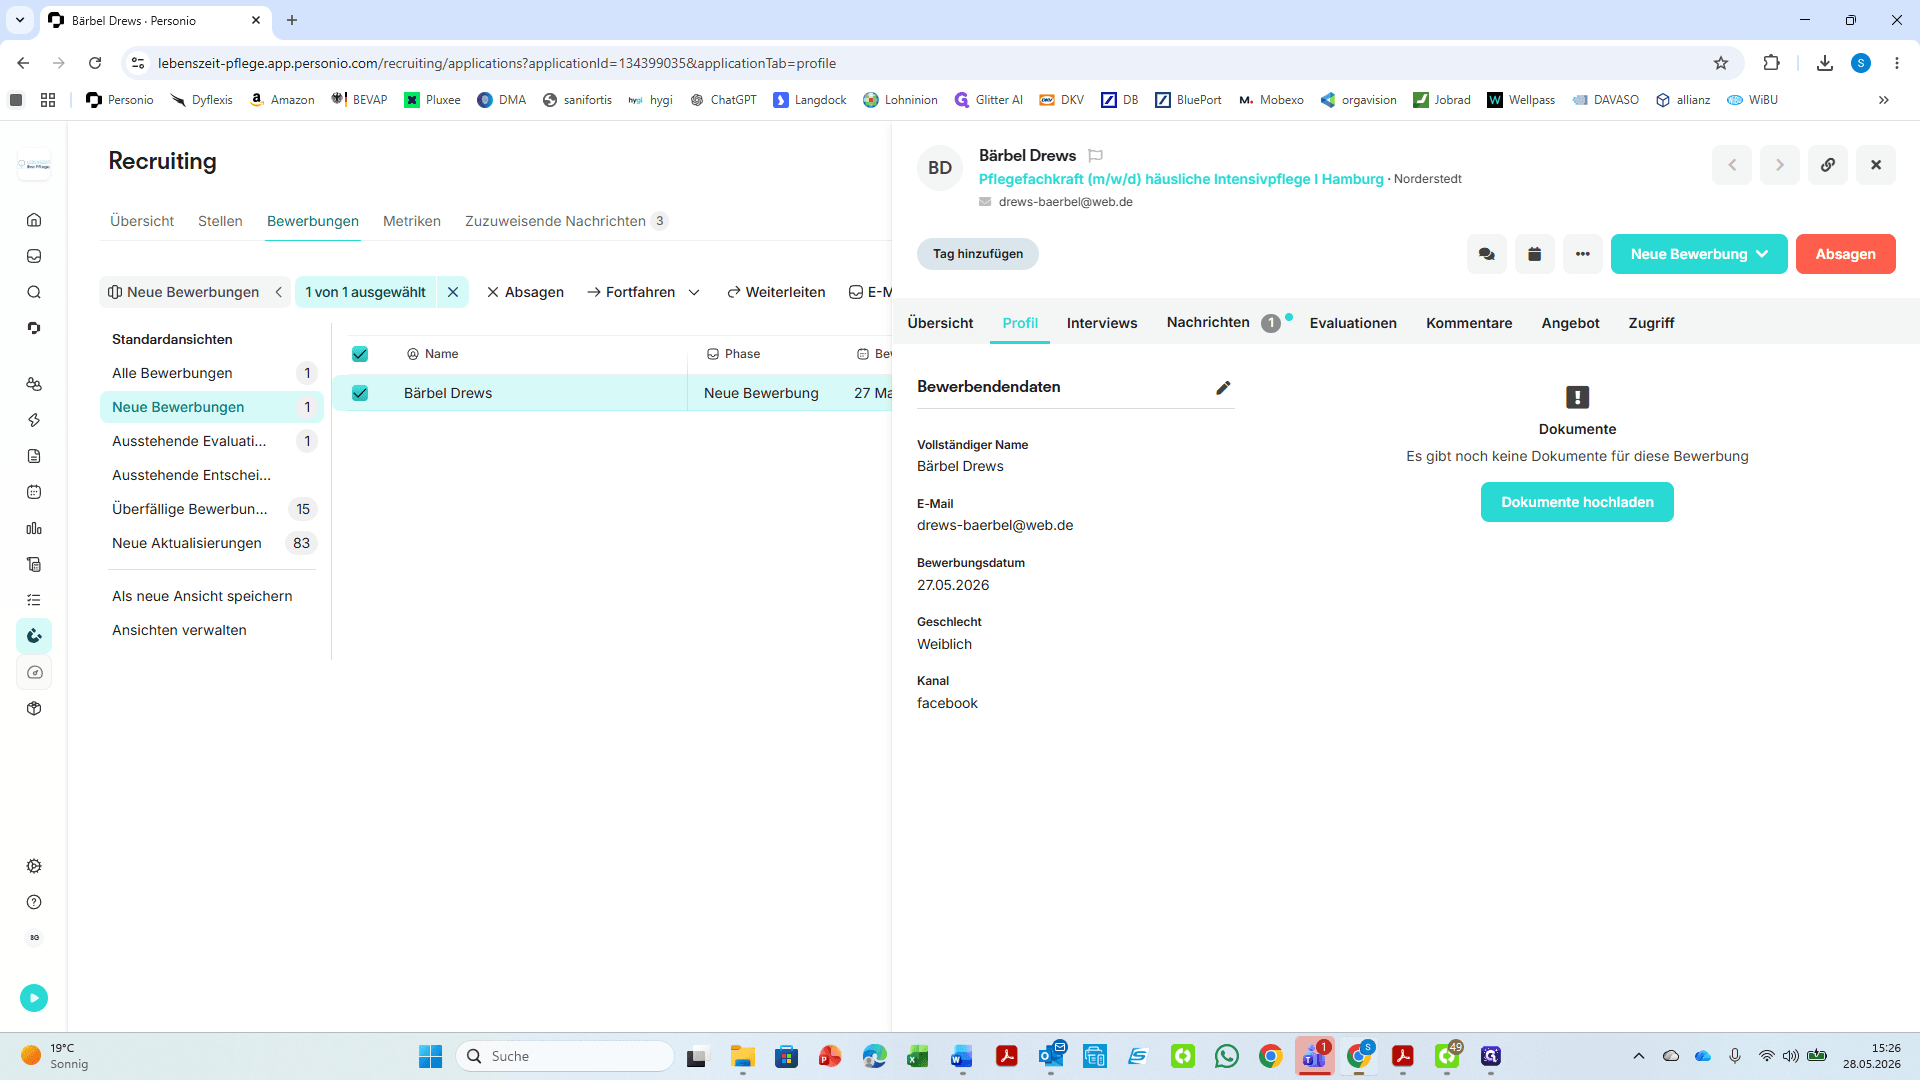Open the Personio bookmark
1920x1080 pixels.
(120, 100)
